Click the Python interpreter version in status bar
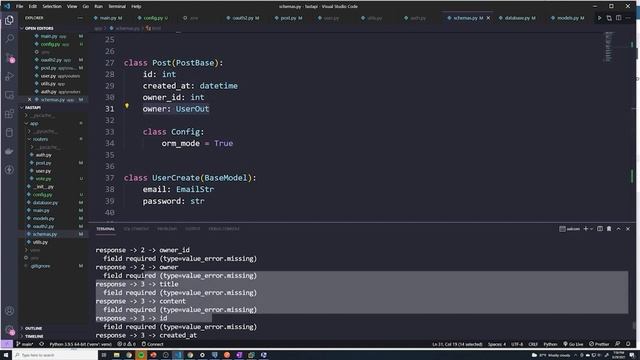The image size is (640, 360). tap(80, 344)
